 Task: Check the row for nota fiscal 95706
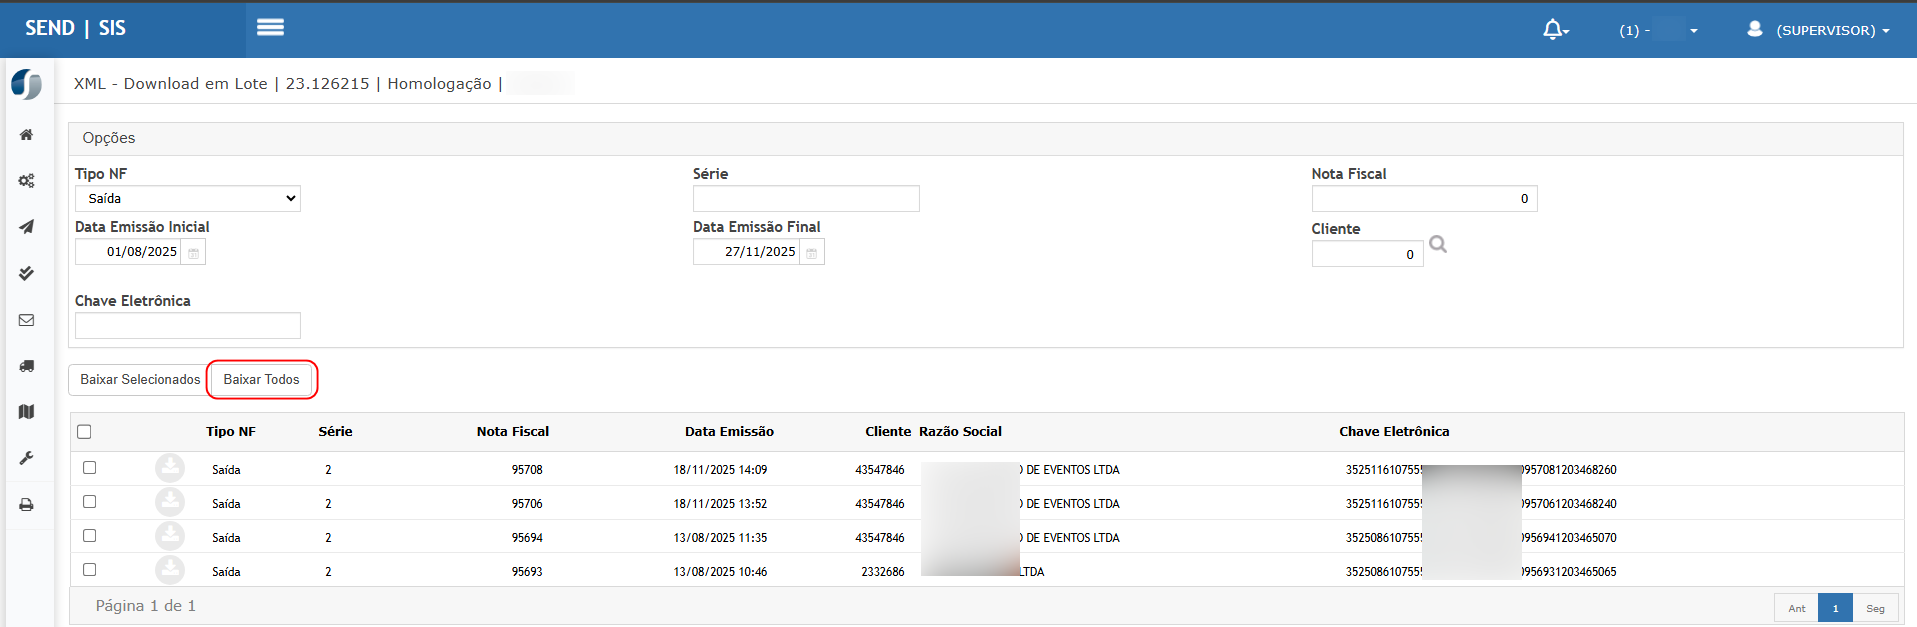pyautogui.click(x=90, y=502)
